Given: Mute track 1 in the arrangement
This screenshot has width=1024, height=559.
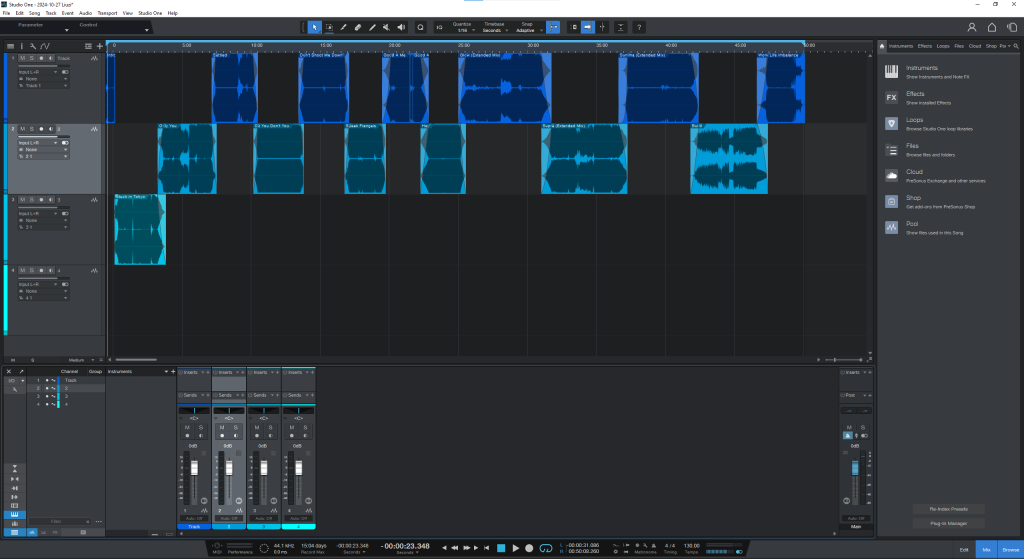Looking at the screenshot, I should pos(21,59).
